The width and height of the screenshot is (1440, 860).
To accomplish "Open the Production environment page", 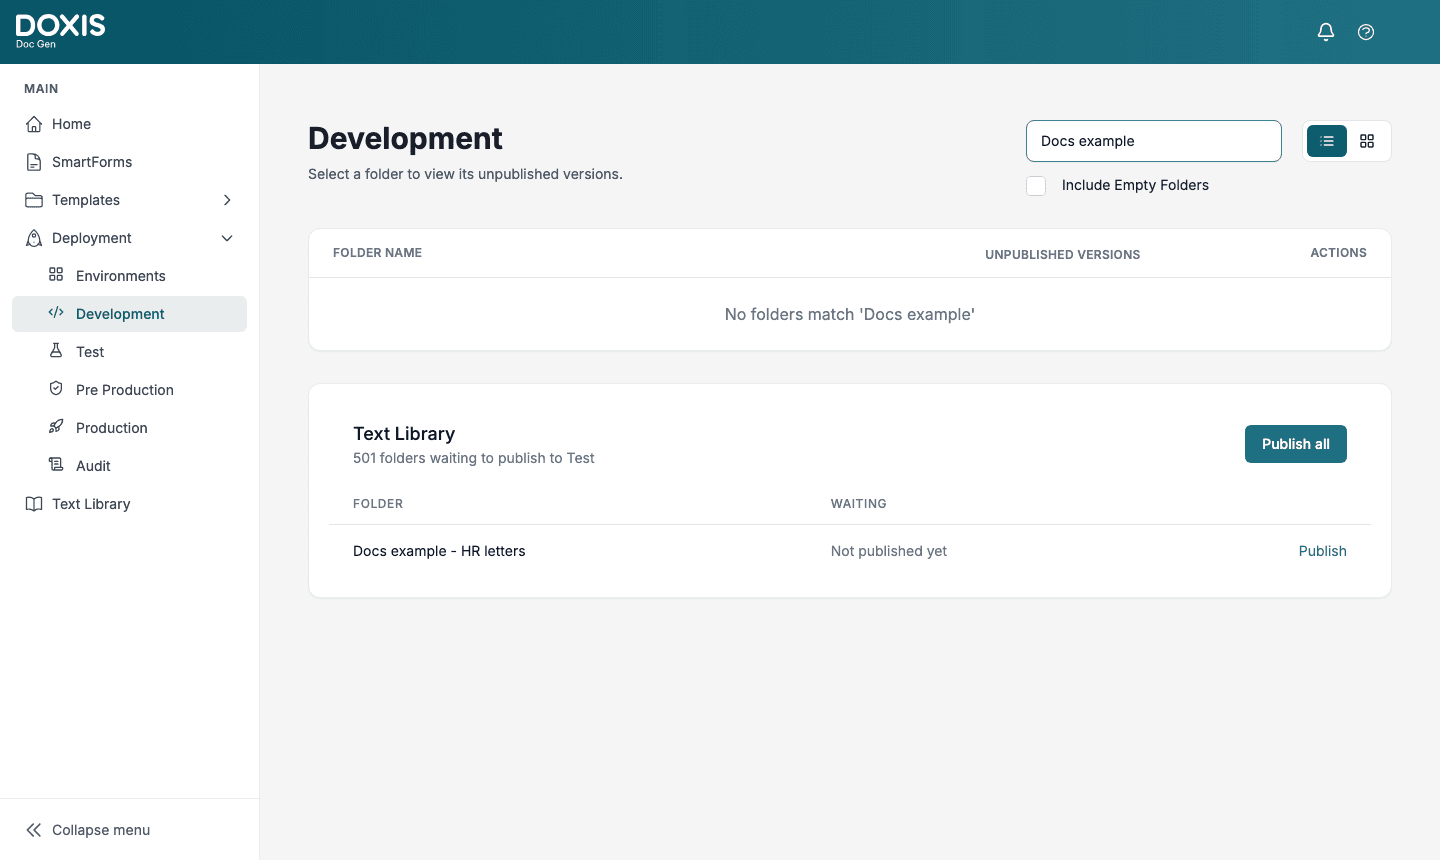I will (x=129, y=428).
